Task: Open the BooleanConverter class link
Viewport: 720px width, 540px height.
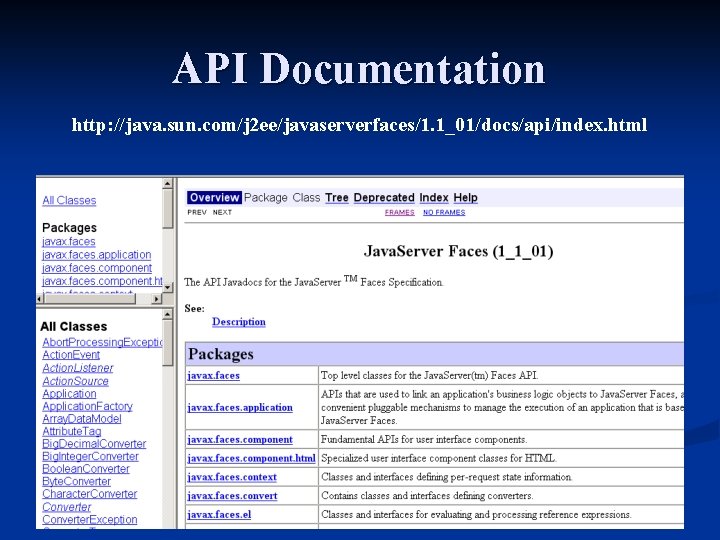Action: [x=86, y=469]
